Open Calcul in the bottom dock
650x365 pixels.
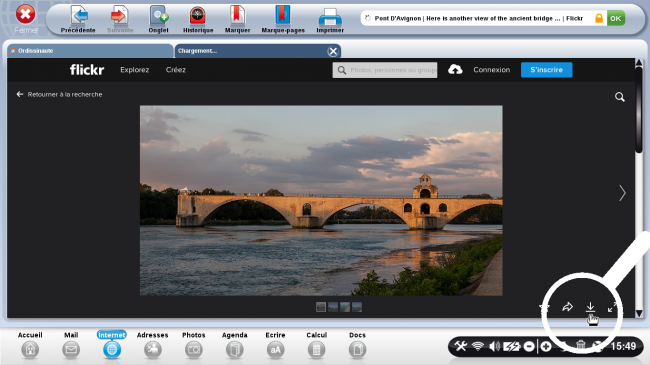point(316,345)
